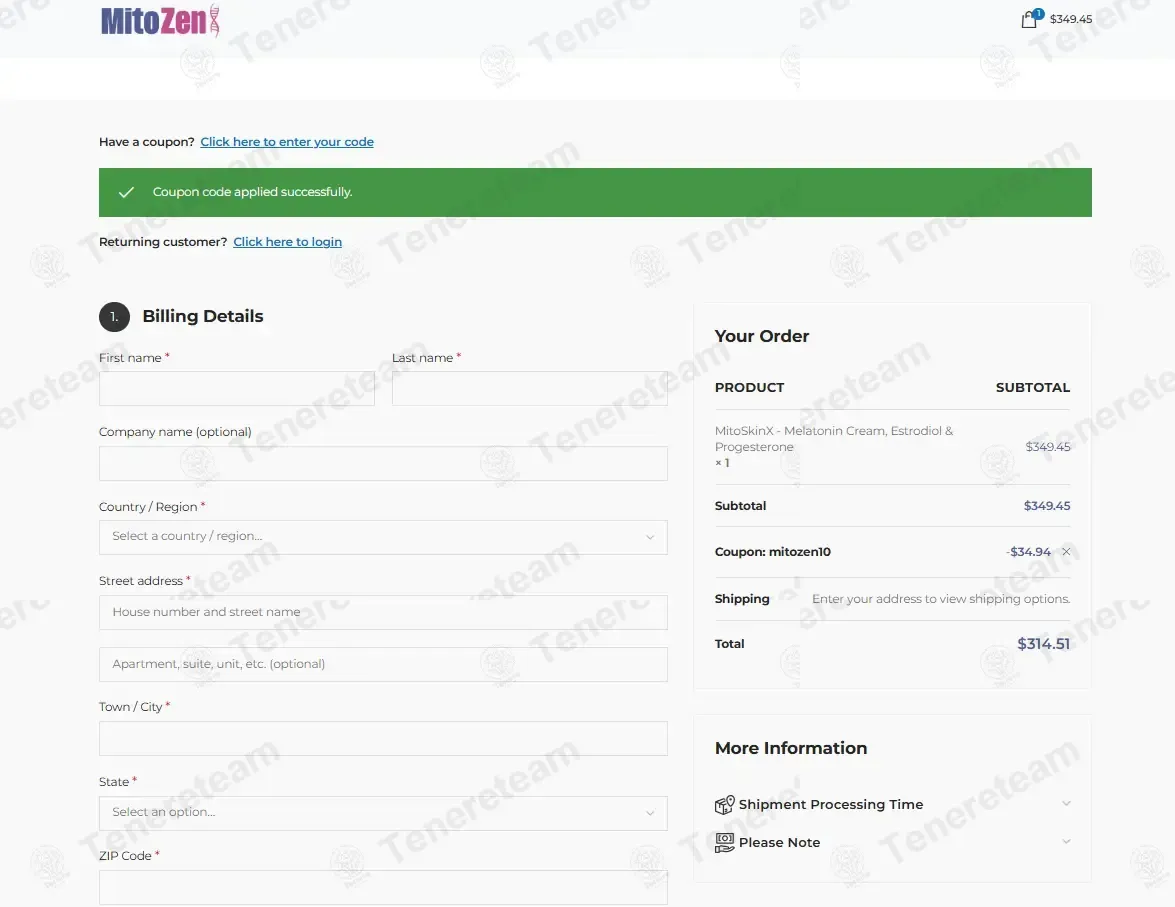
Task: Click the House number and street name field
Action: click(x=383, y=612)
